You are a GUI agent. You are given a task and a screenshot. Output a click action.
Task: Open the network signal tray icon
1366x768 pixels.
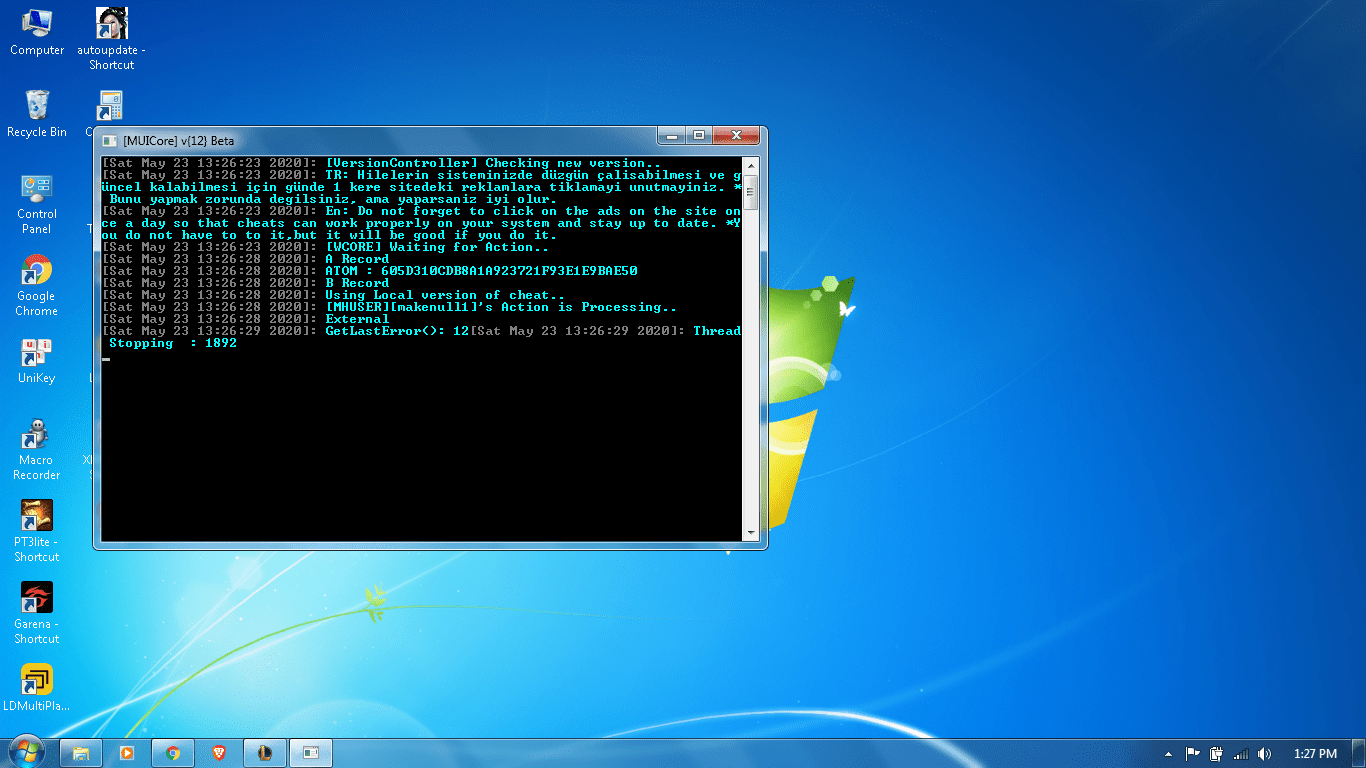coord(1241,753)
